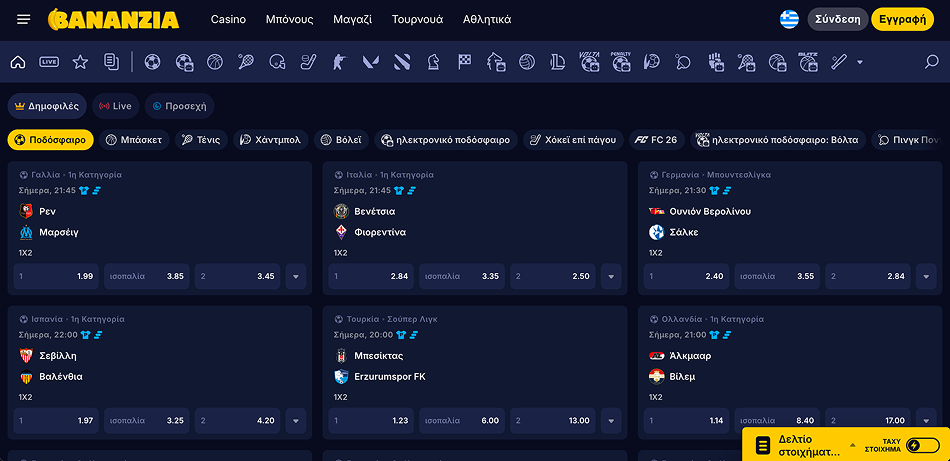
Task: Select the handball sport icon in toolbar
Action: [x=652, y=62]
